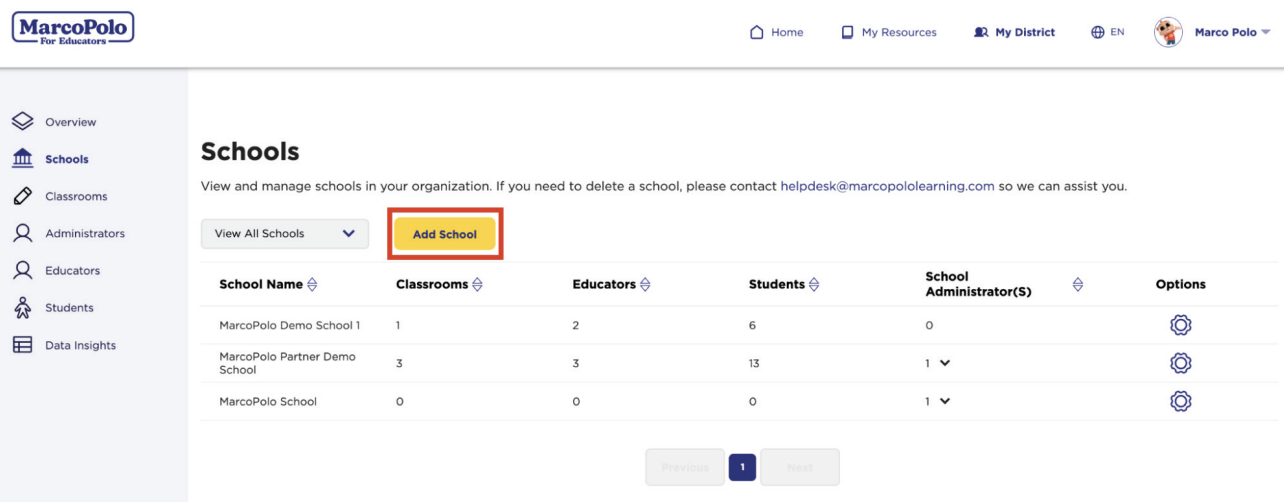
Task: Click the Next pagination button
Action: click(800, 467)
